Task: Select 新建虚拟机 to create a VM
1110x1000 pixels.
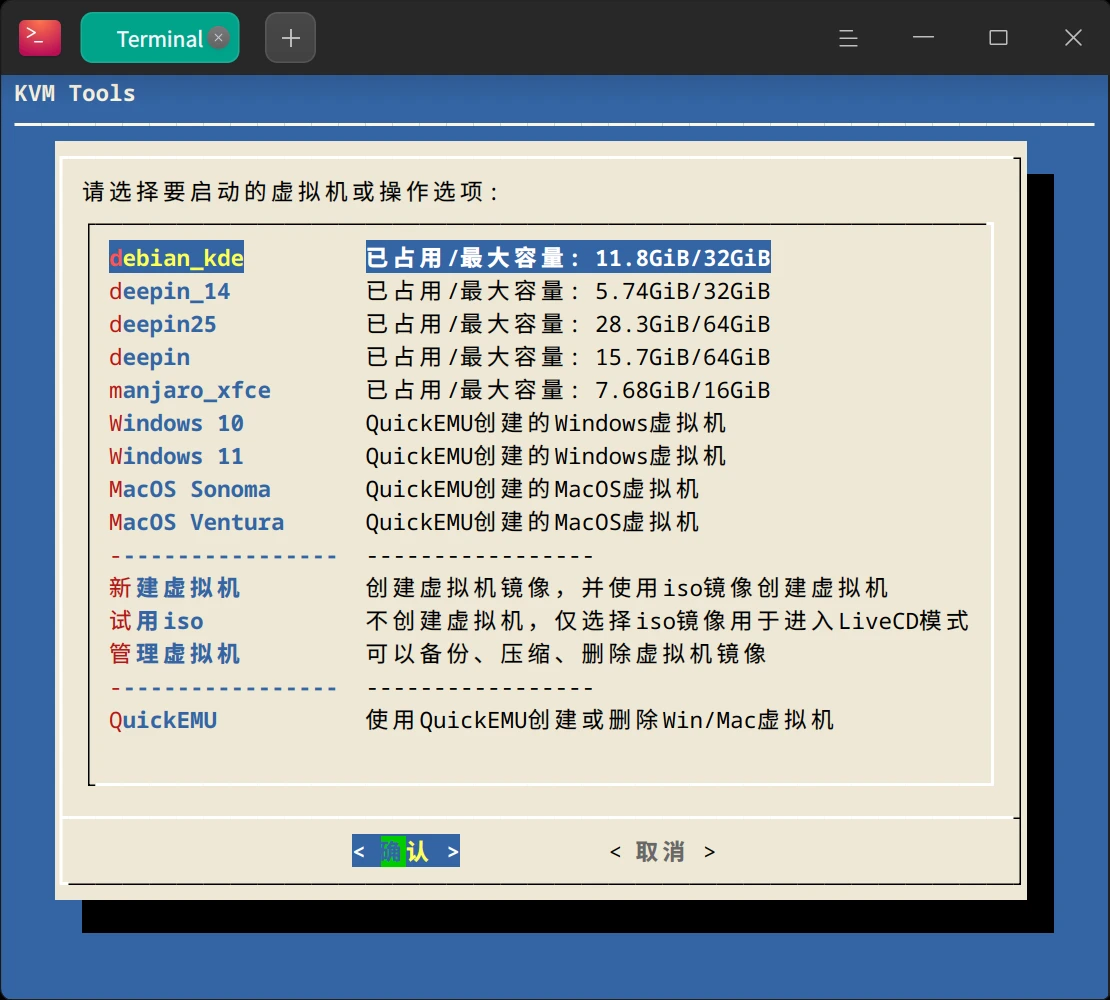Action: (174, 588)
